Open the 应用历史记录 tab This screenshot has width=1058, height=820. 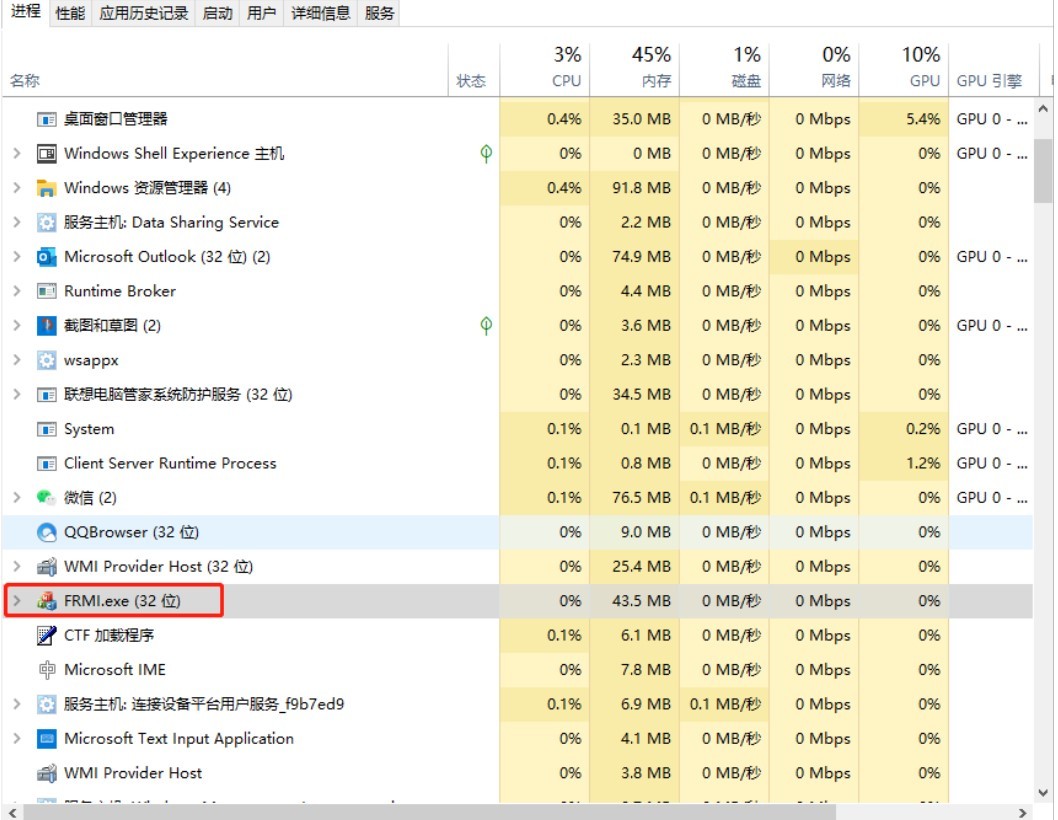[144, 13]
